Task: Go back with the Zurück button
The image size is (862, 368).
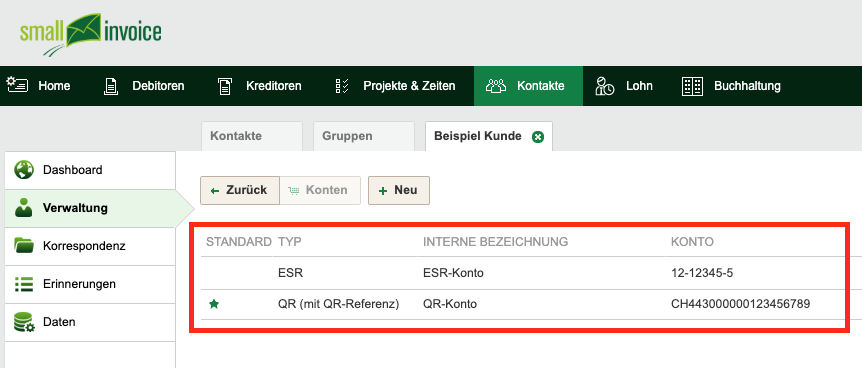Action: [x=240, y=190]
